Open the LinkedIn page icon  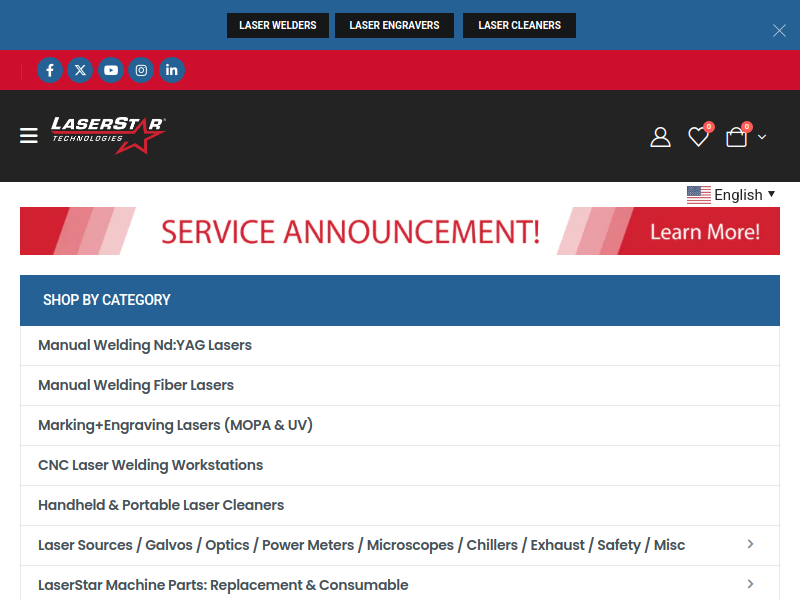click(172, 70)
